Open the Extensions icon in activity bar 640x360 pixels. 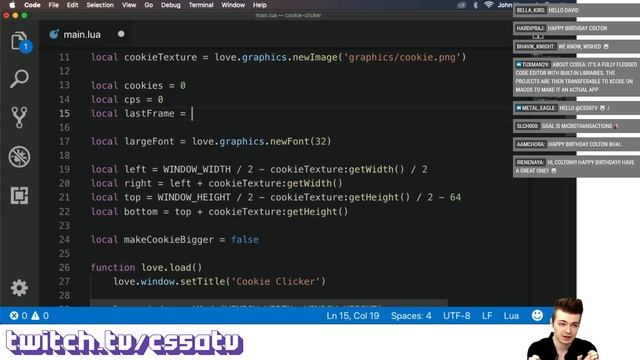pyautogui.click(x=19, y=195)
